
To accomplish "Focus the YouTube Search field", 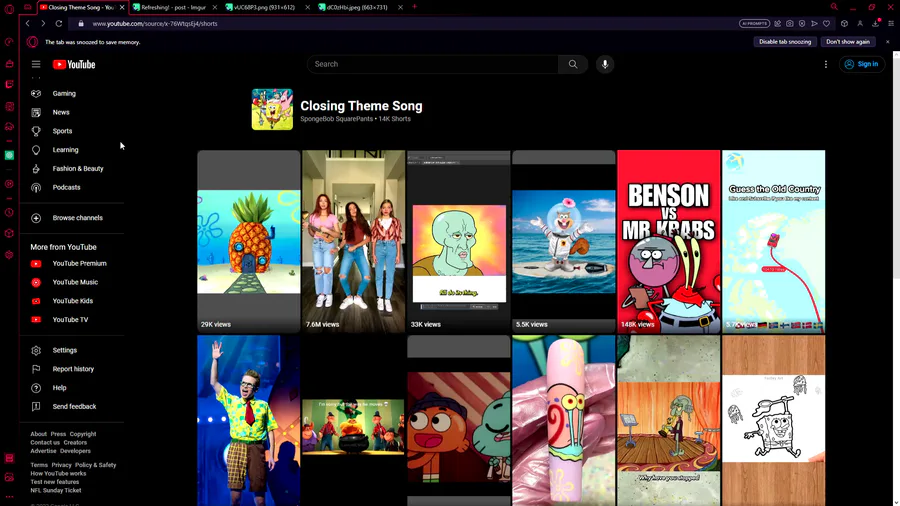I will (433, 64).
